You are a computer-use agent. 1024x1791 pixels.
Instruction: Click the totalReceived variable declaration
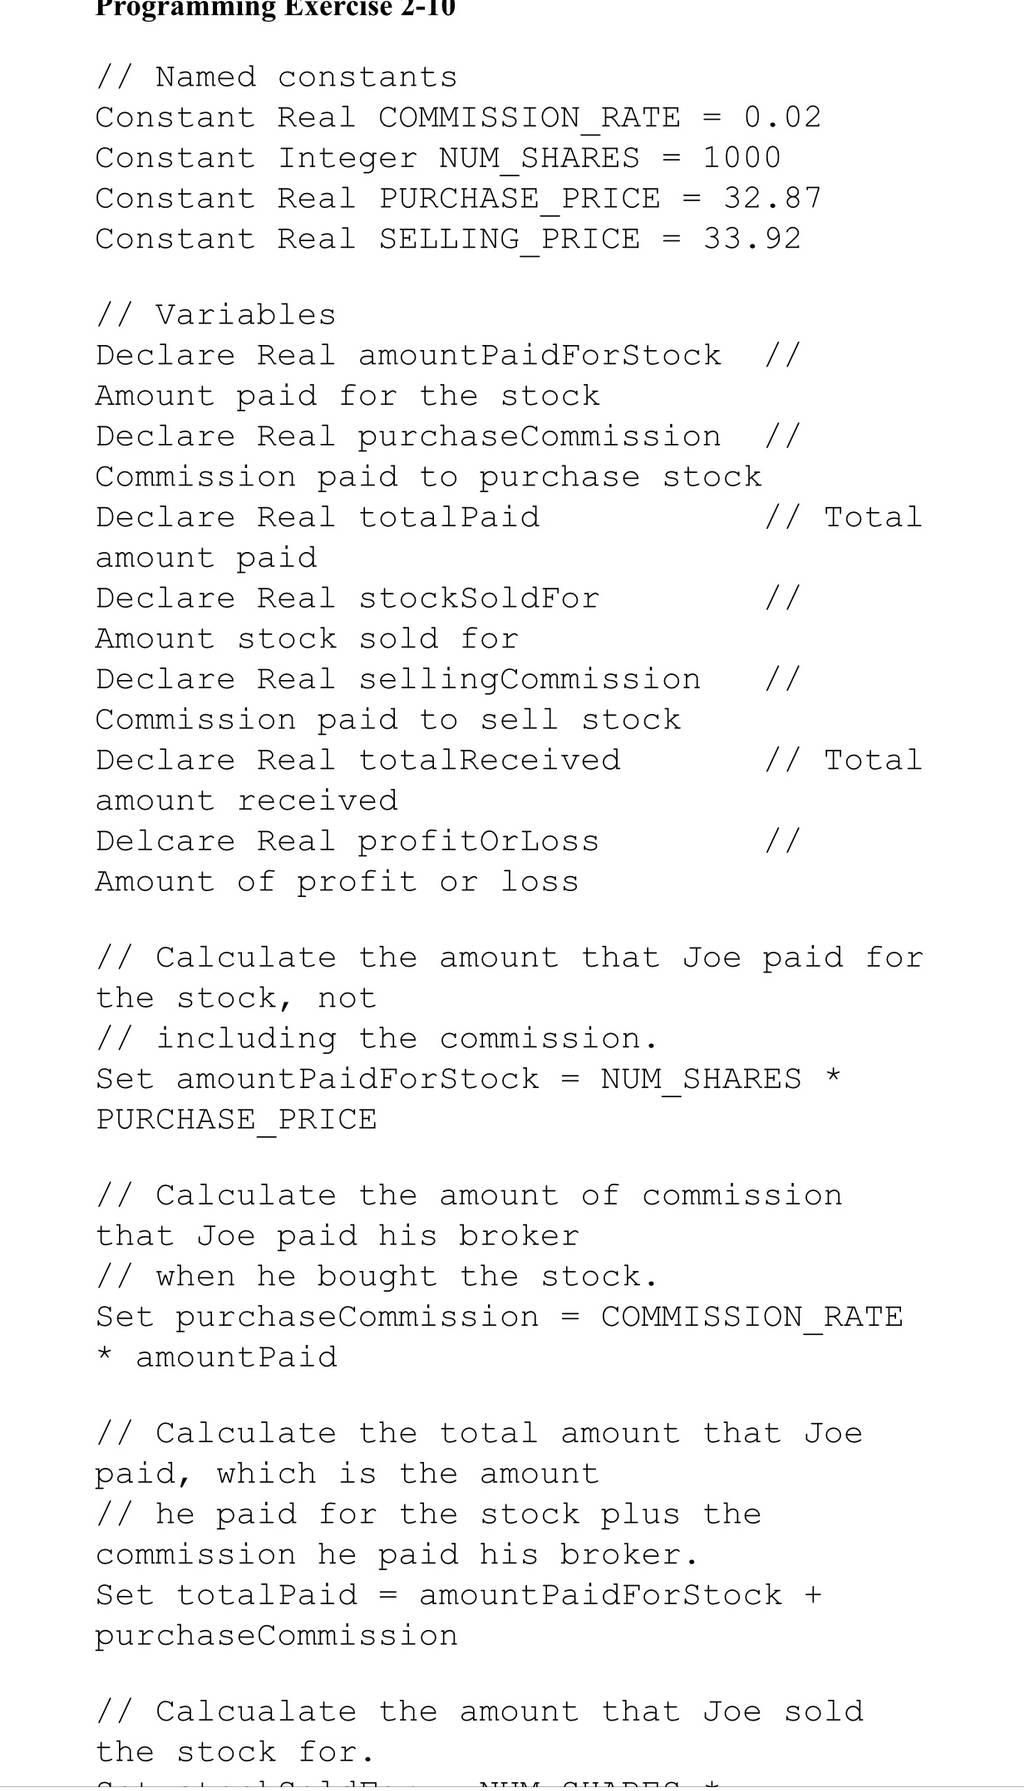point(357,760)
